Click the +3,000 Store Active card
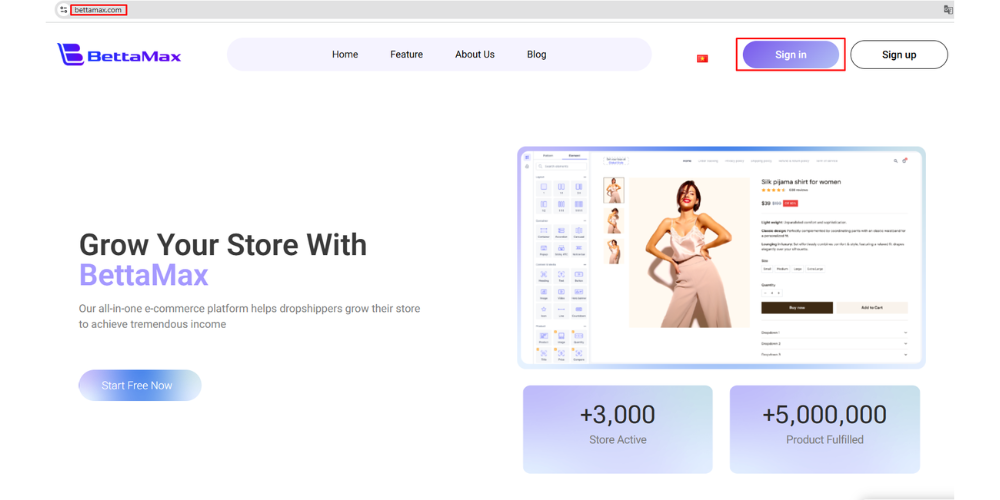 617,429
